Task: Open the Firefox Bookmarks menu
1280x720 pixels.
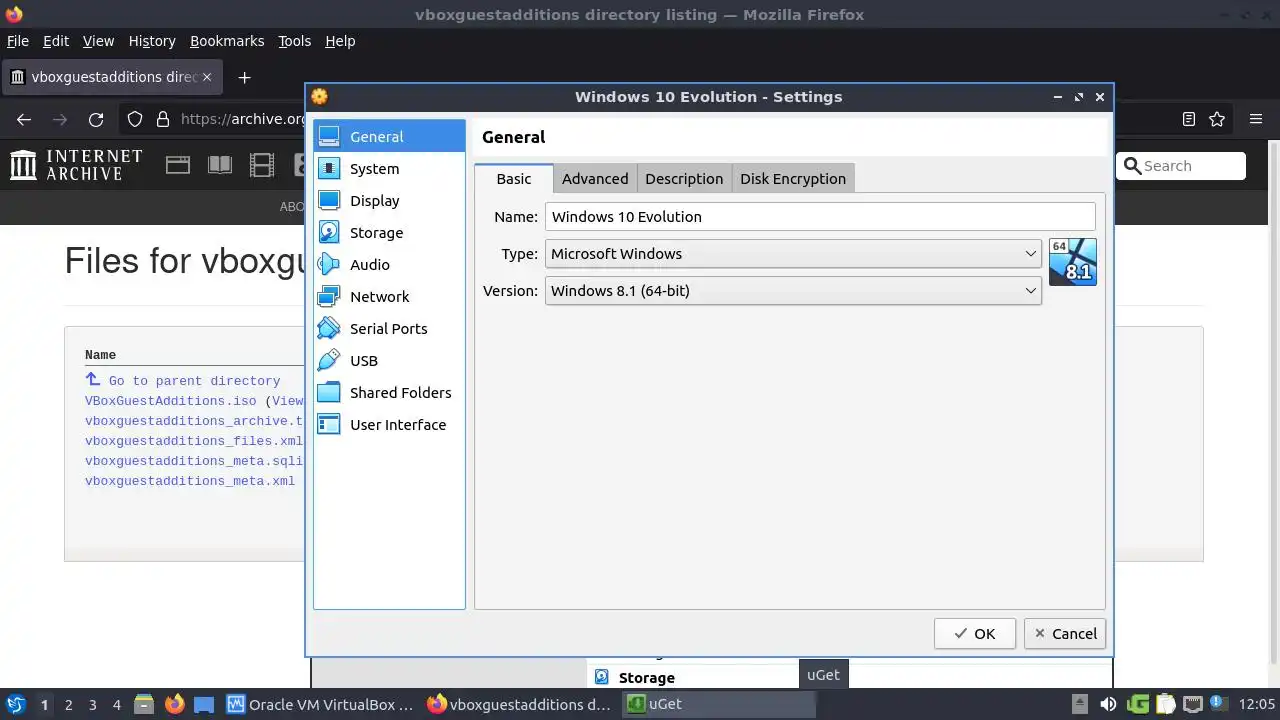Action: click(227, 41)
